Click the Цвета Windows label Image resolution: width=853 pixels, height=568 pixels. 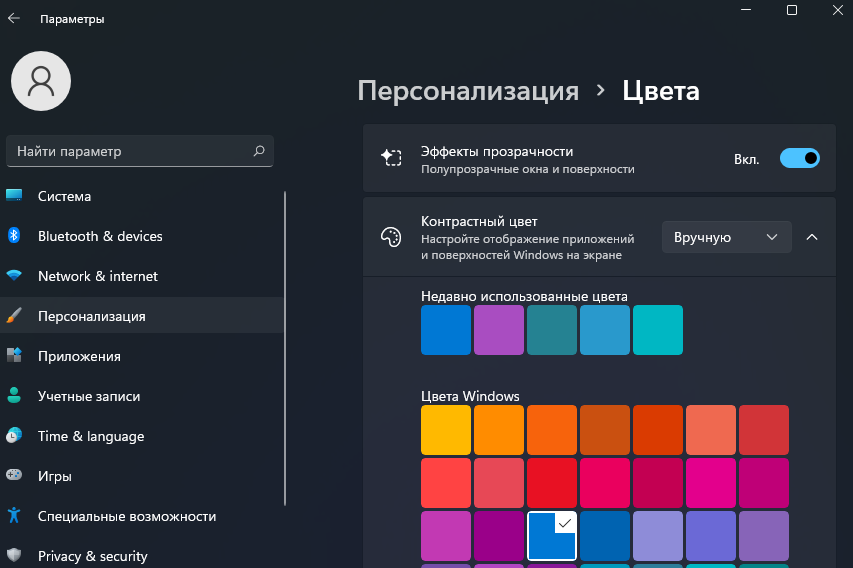coord(470,396)
